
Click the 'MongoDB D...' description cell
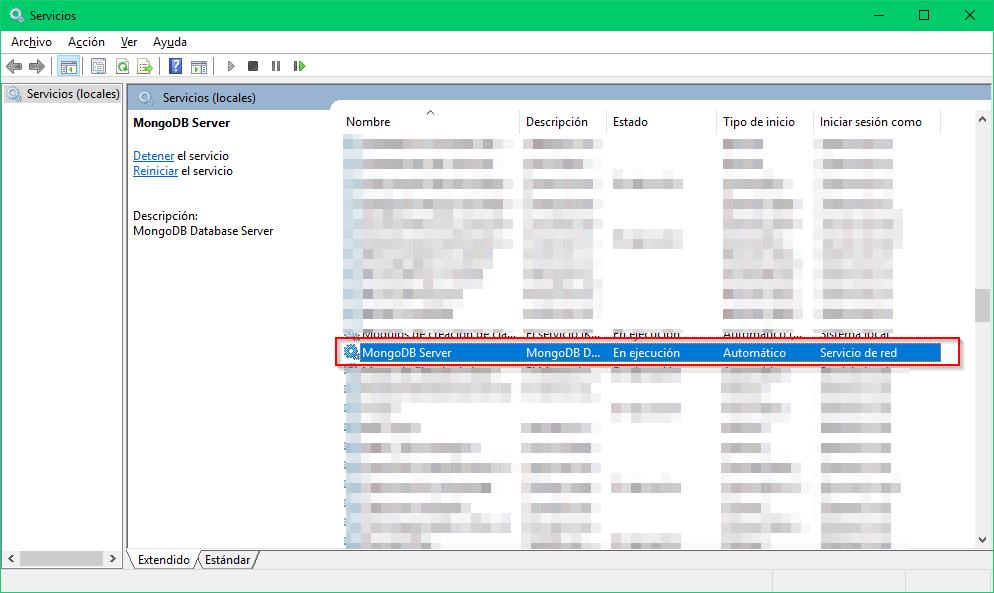(563, 353)
